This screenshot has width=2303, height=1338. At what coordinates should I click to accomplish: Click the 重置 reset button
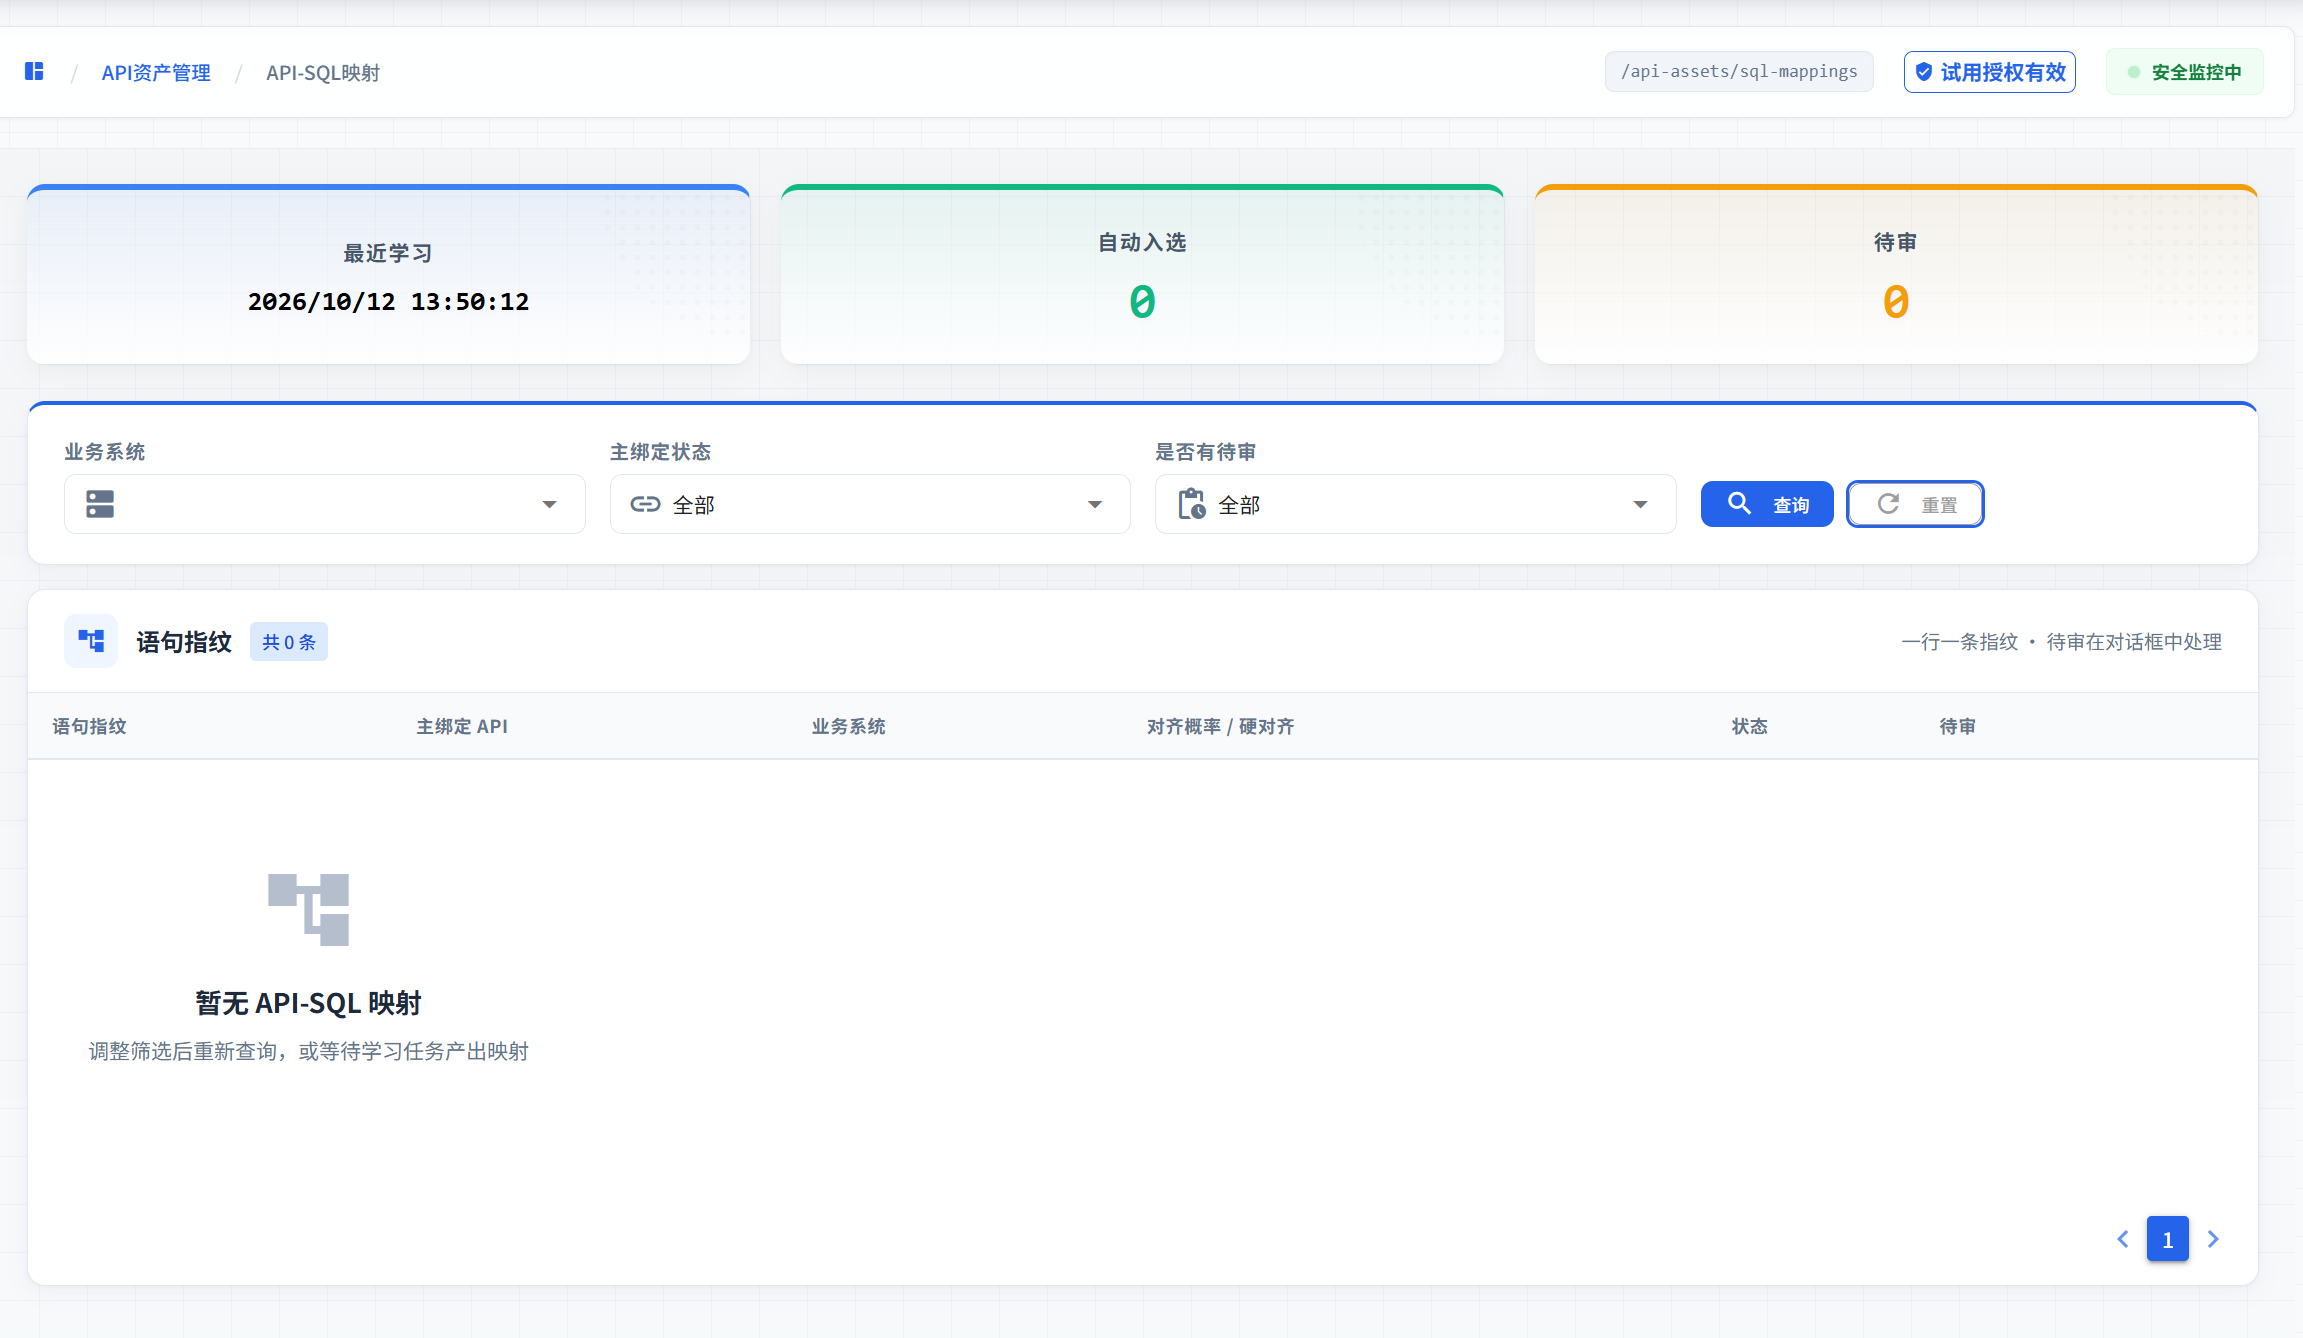(1915, 504)
